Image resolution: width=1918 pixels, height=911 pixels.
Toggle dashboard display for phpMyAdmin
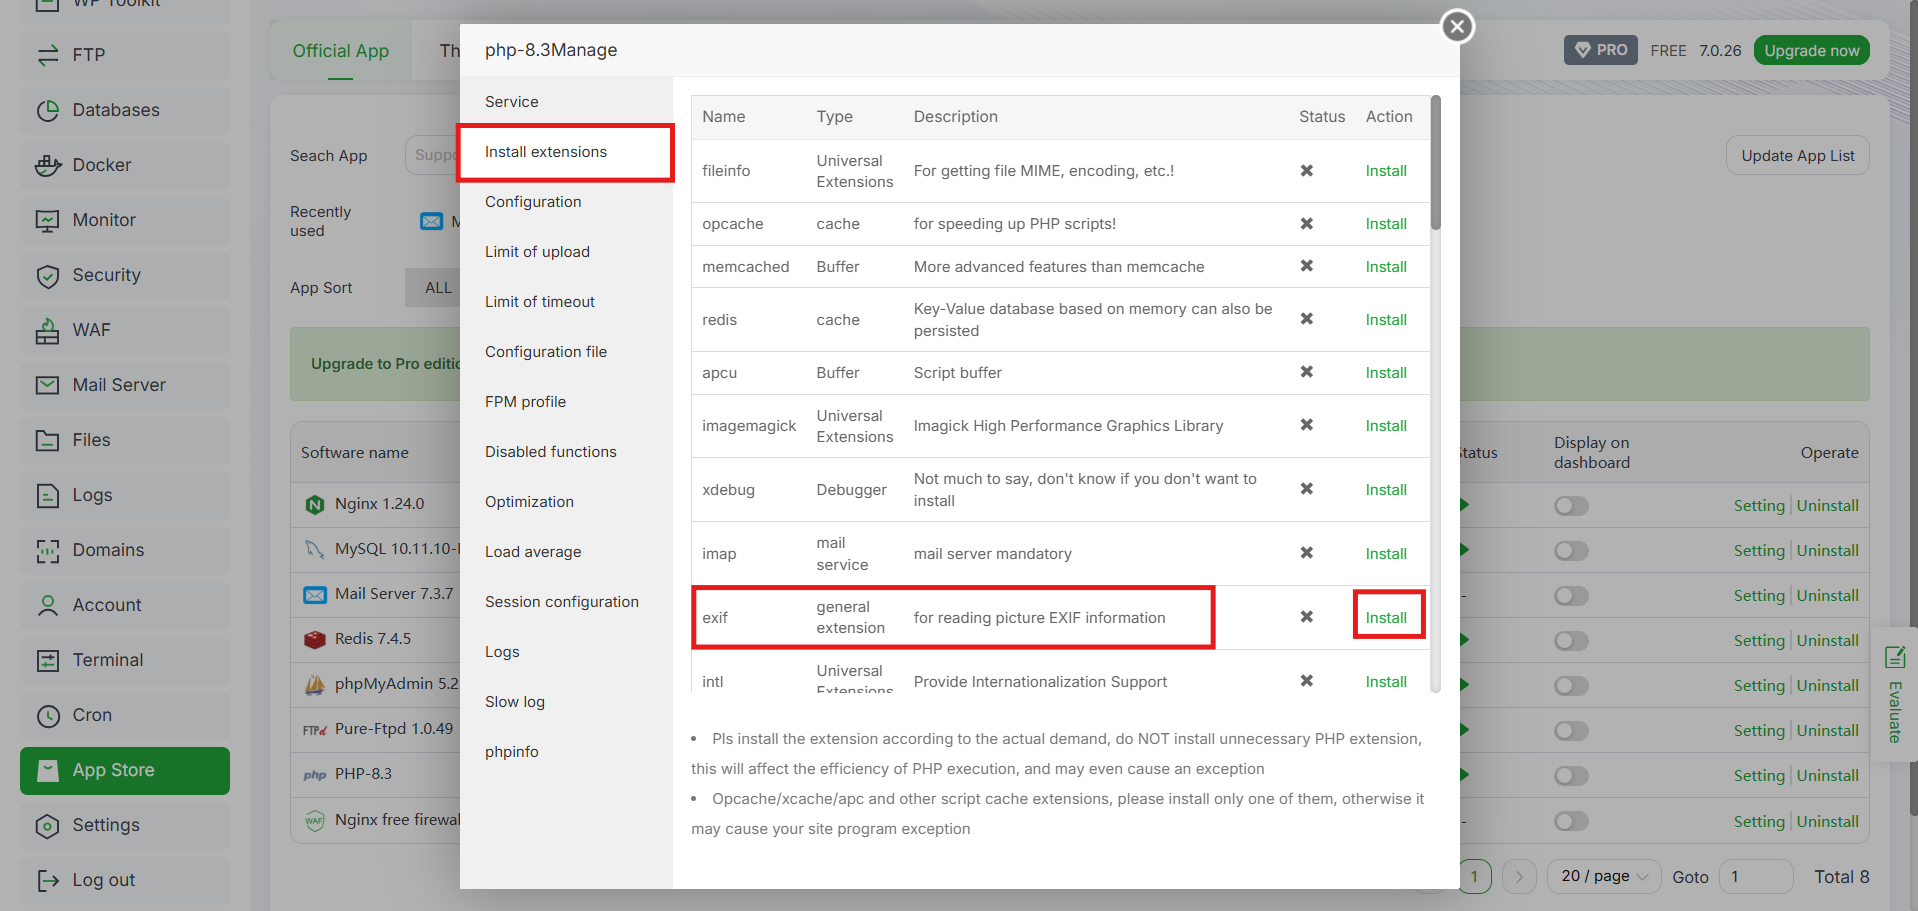pos(1571,686)
